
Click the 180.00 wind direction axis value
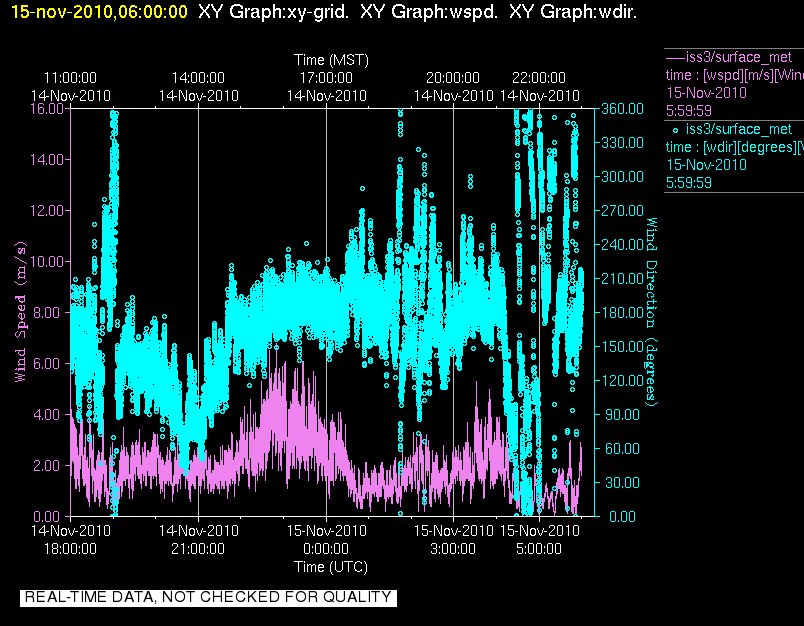pyautogui.click(x=622, y=312)
